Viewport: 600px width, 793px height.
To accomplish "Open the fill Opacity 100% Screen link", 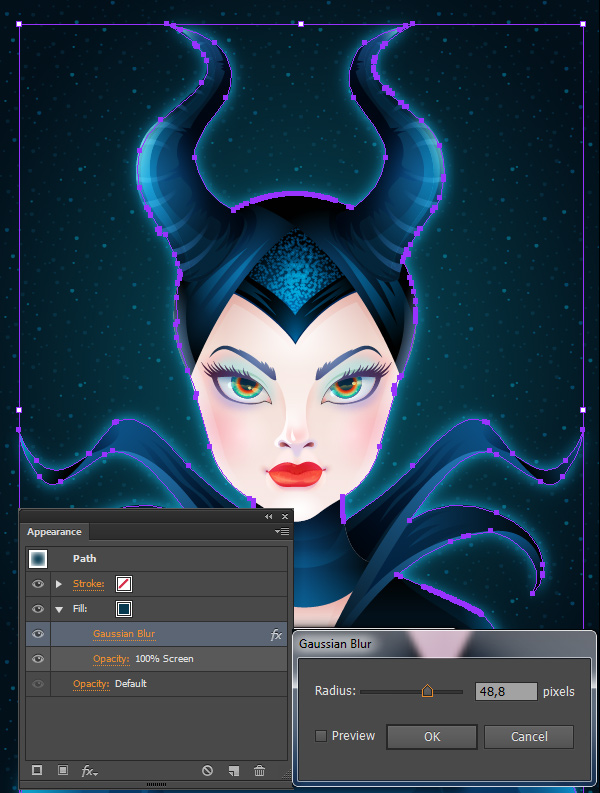I will pyautogui.click(x=111, y=658).
